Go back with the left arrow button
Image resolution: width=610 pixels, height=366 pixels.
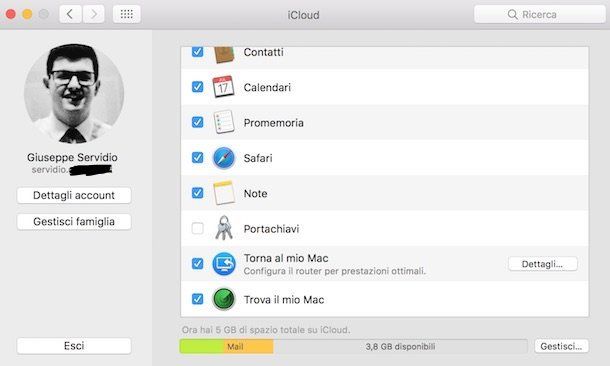(70, 14)
